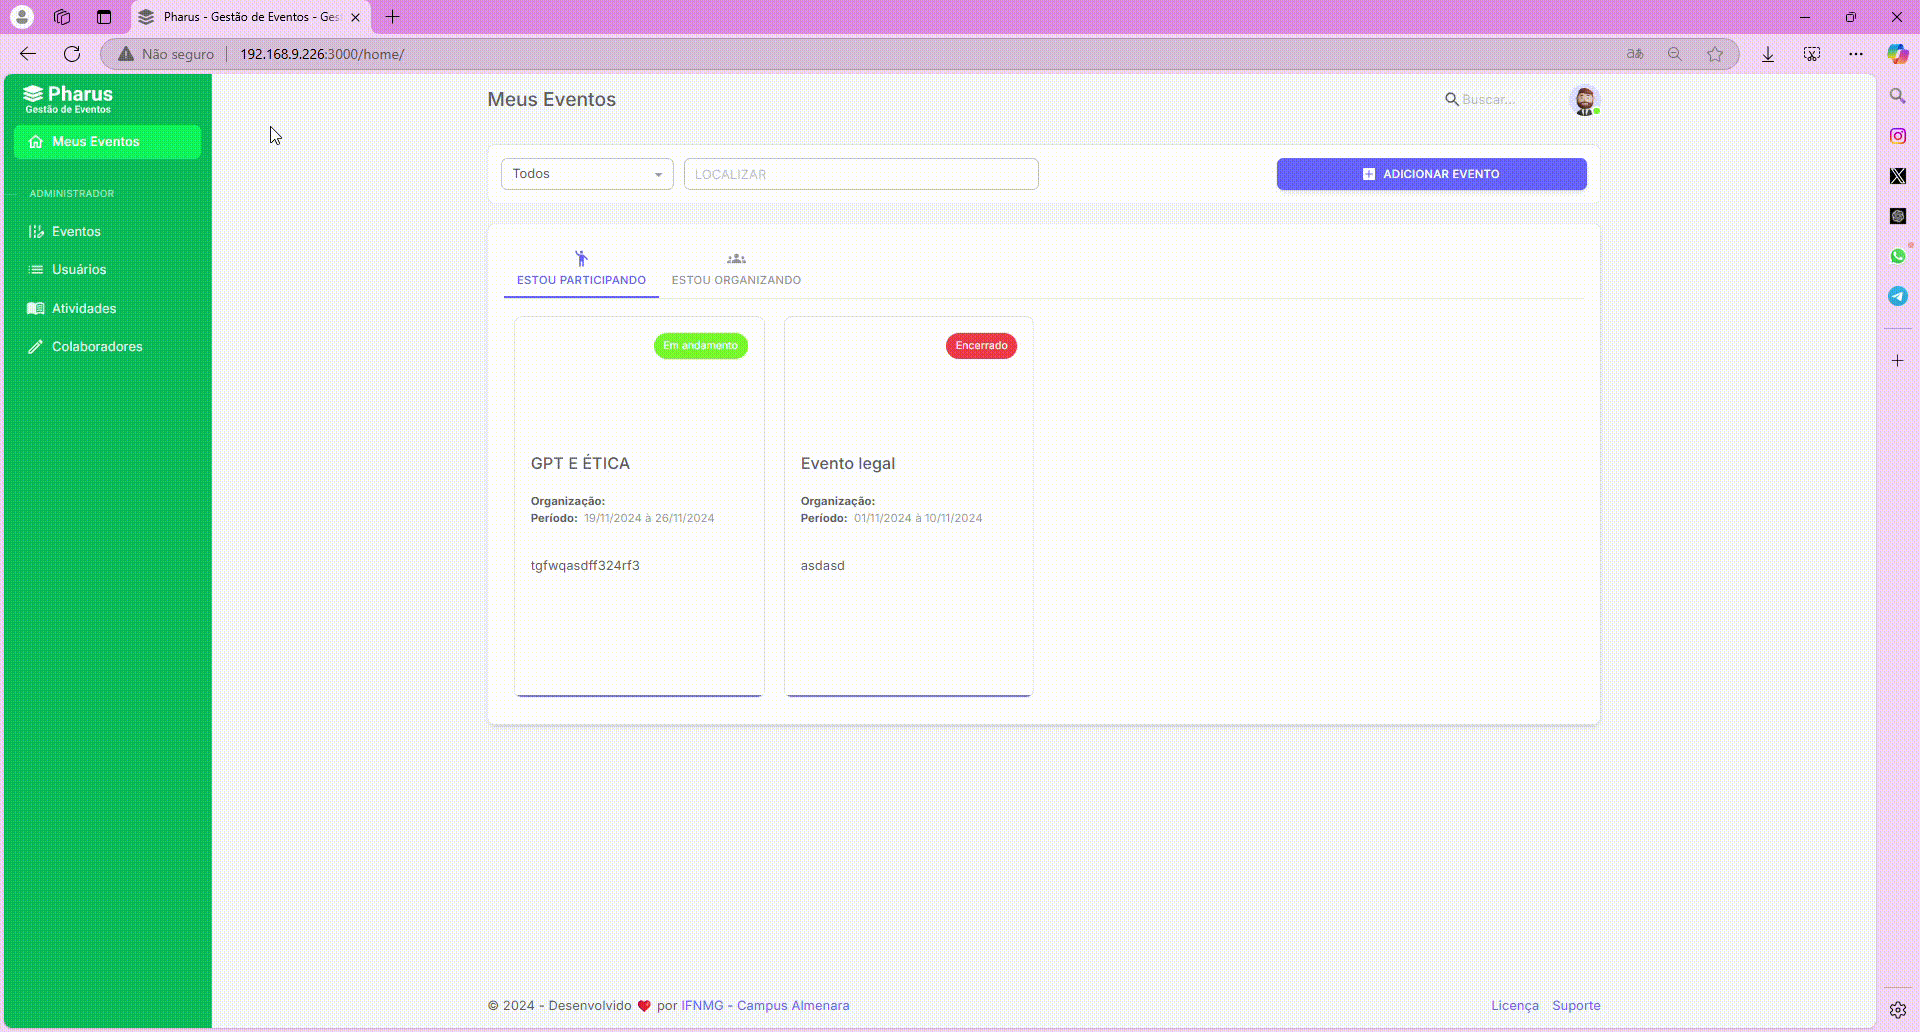Click the zoom magnifier in address bar
This screenshot has height=1032, width=1920.
click(1675, 54)
